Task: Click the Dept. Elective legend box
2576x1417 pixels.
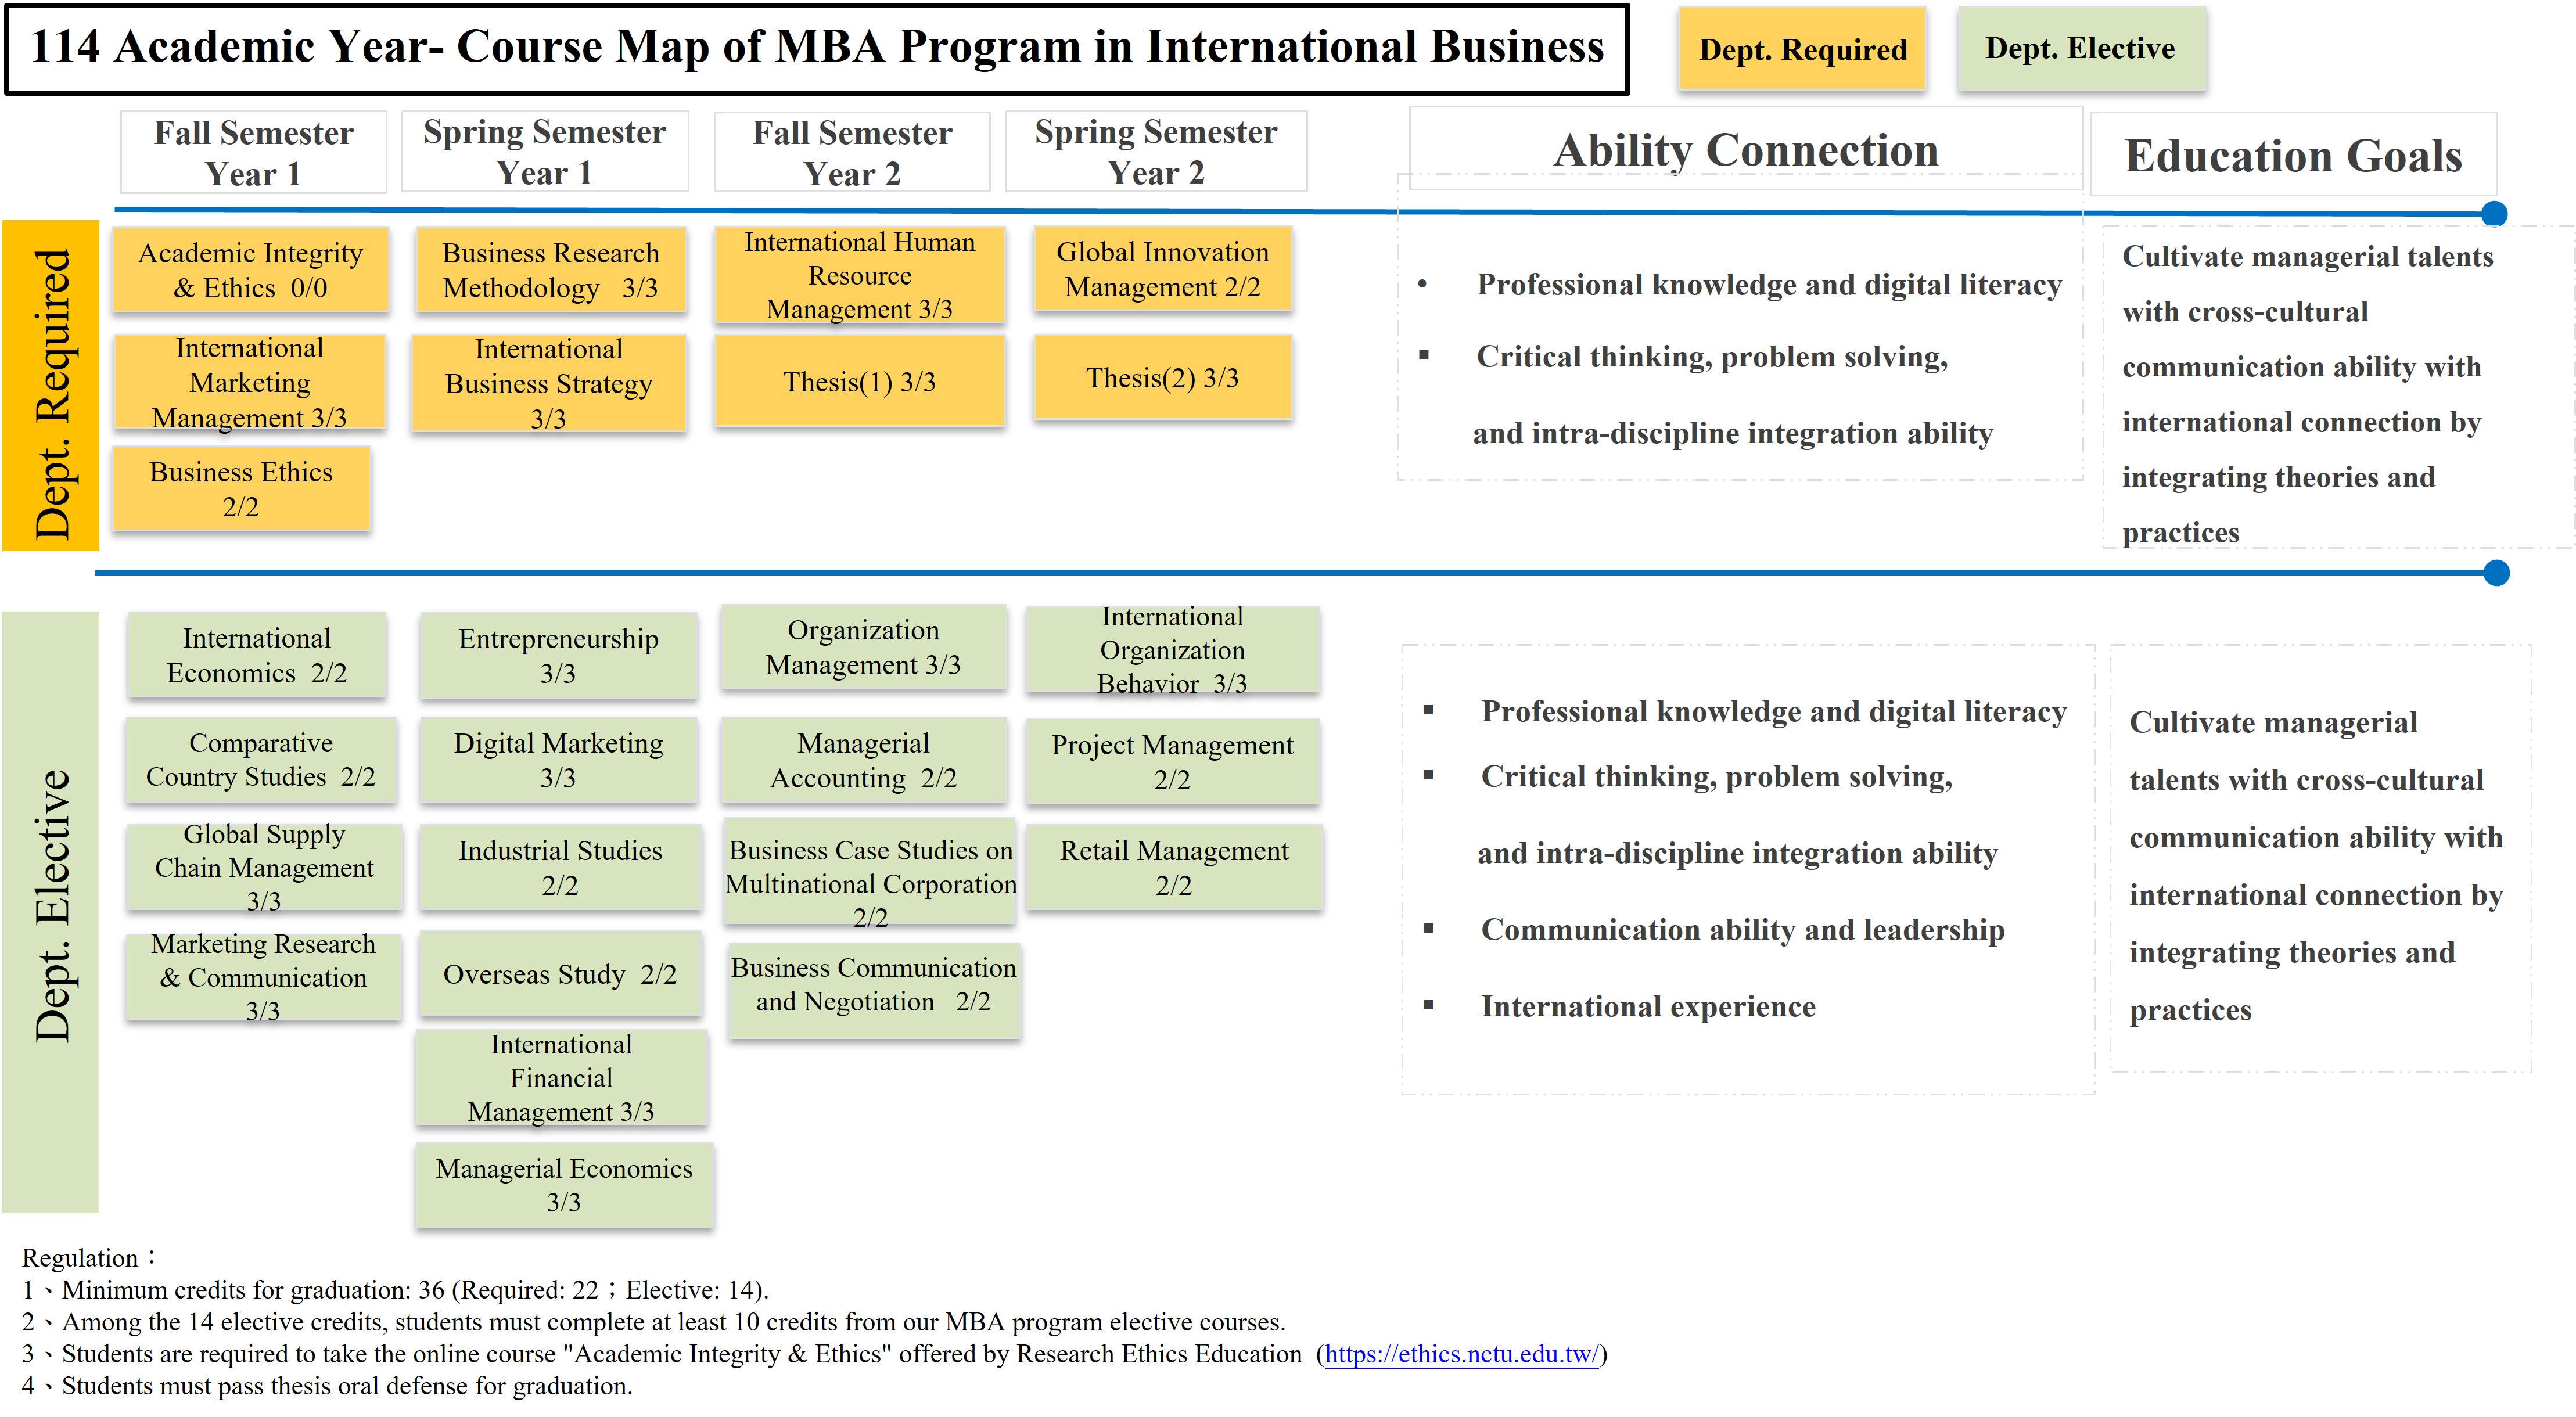Action: coord(2080,48)
